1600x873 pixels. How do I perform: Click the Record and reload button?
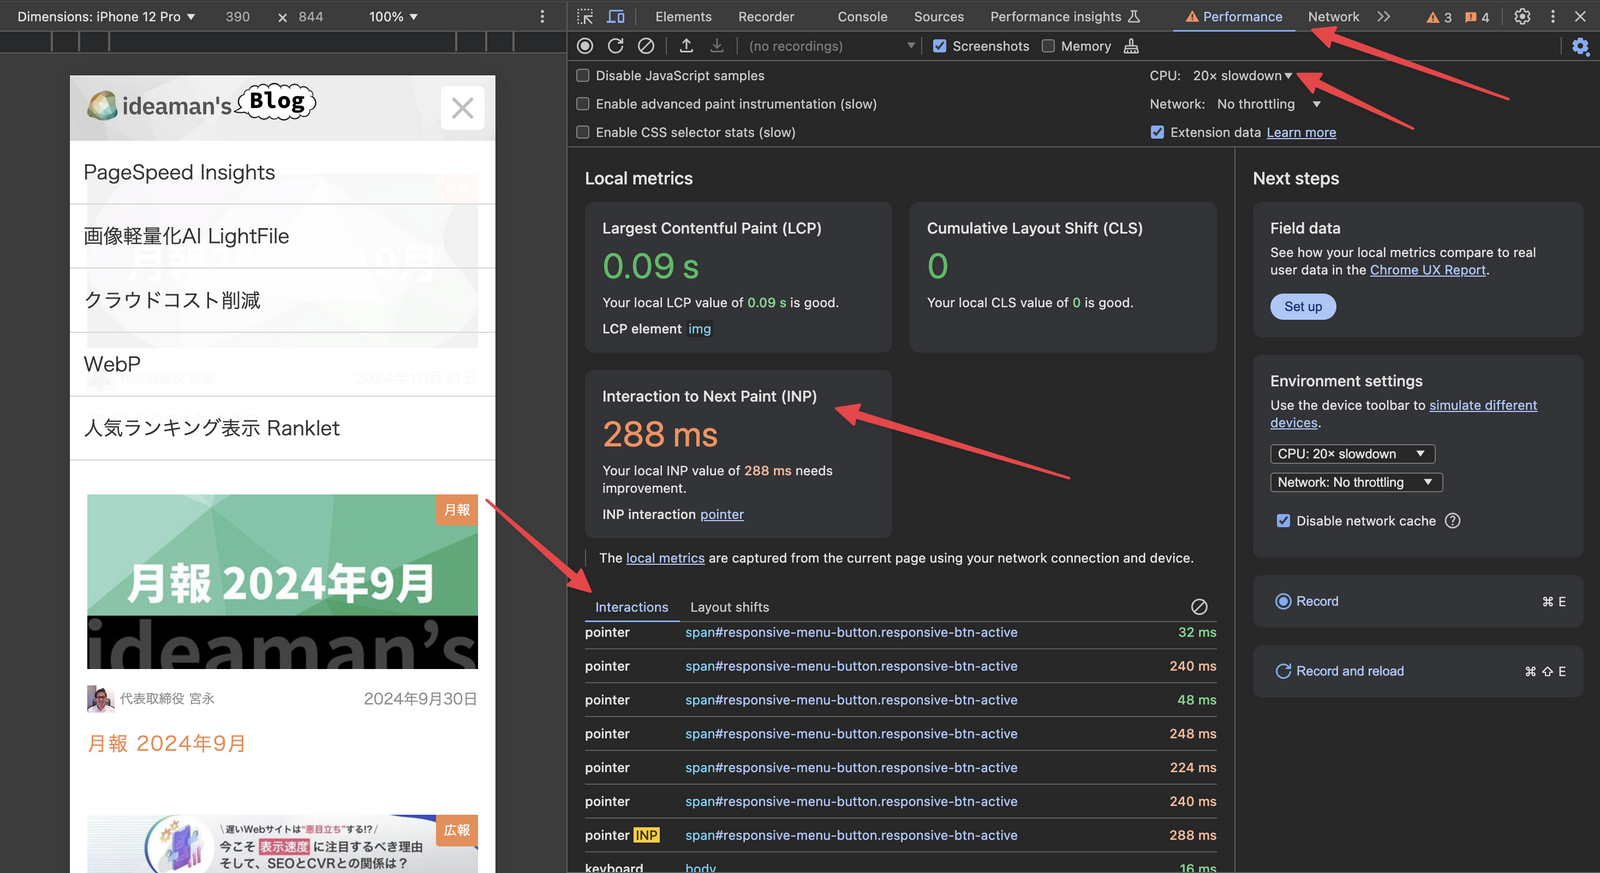[1418, 671]
